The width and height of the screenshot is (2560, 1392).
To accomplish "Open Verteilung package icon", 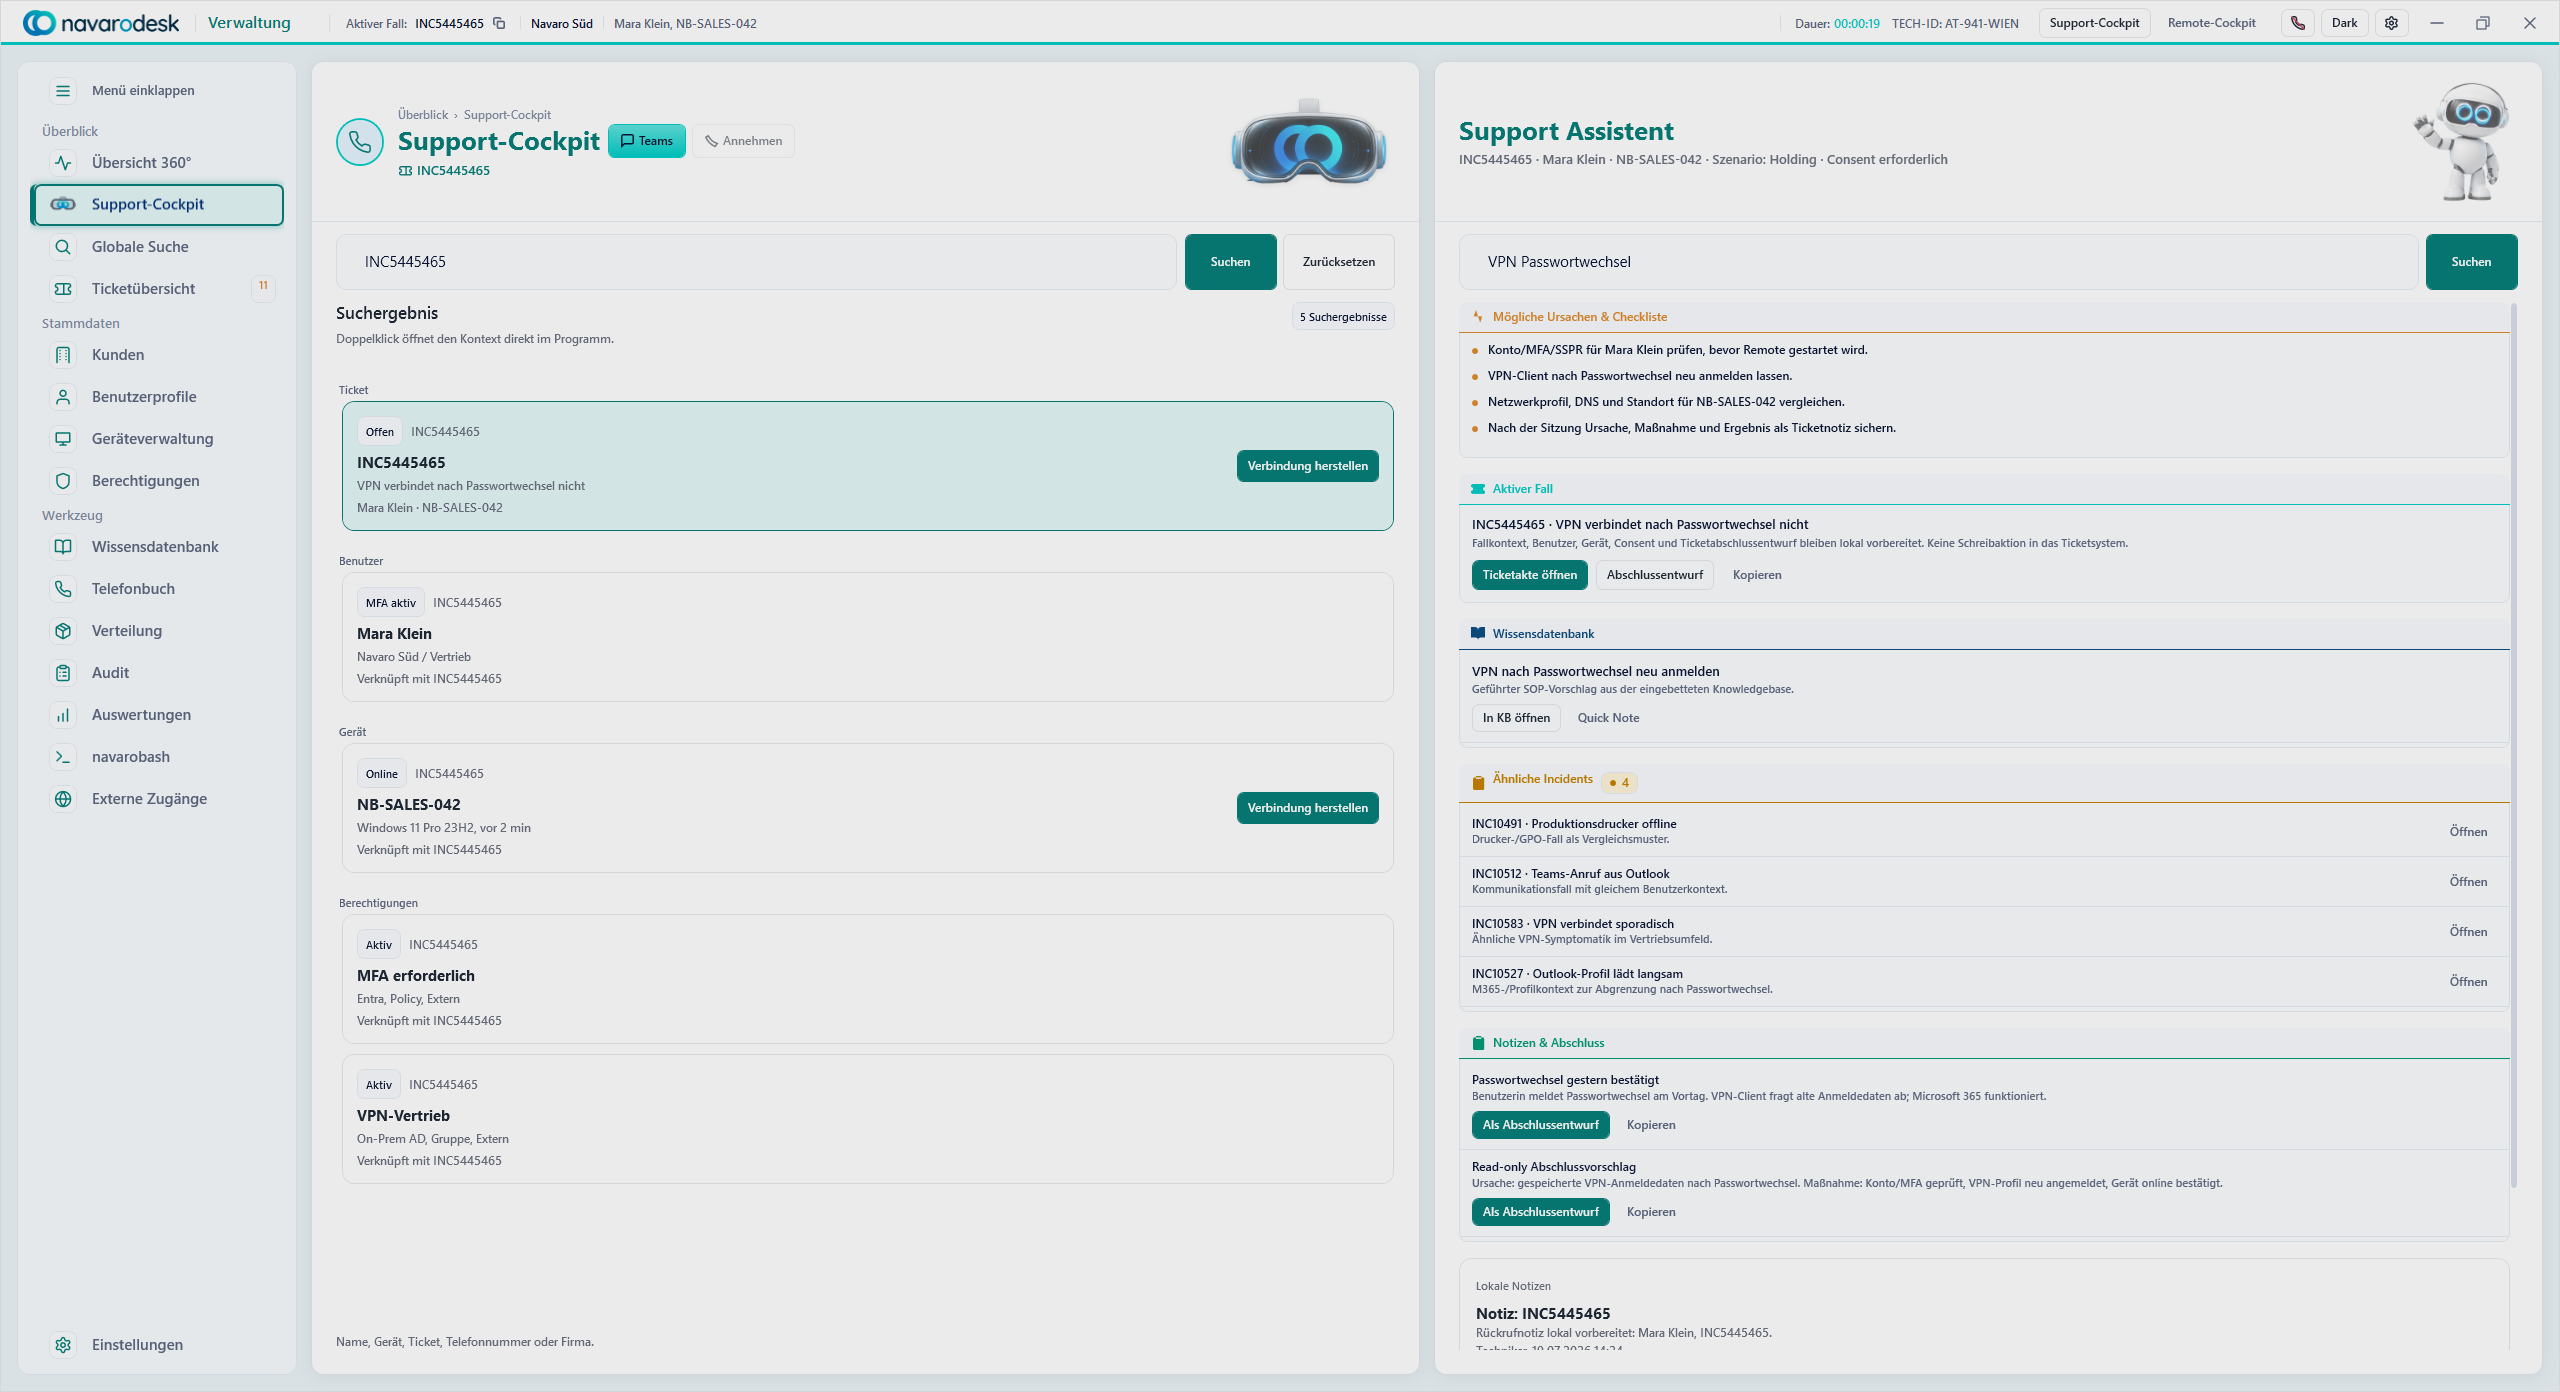I will (63, 630).
